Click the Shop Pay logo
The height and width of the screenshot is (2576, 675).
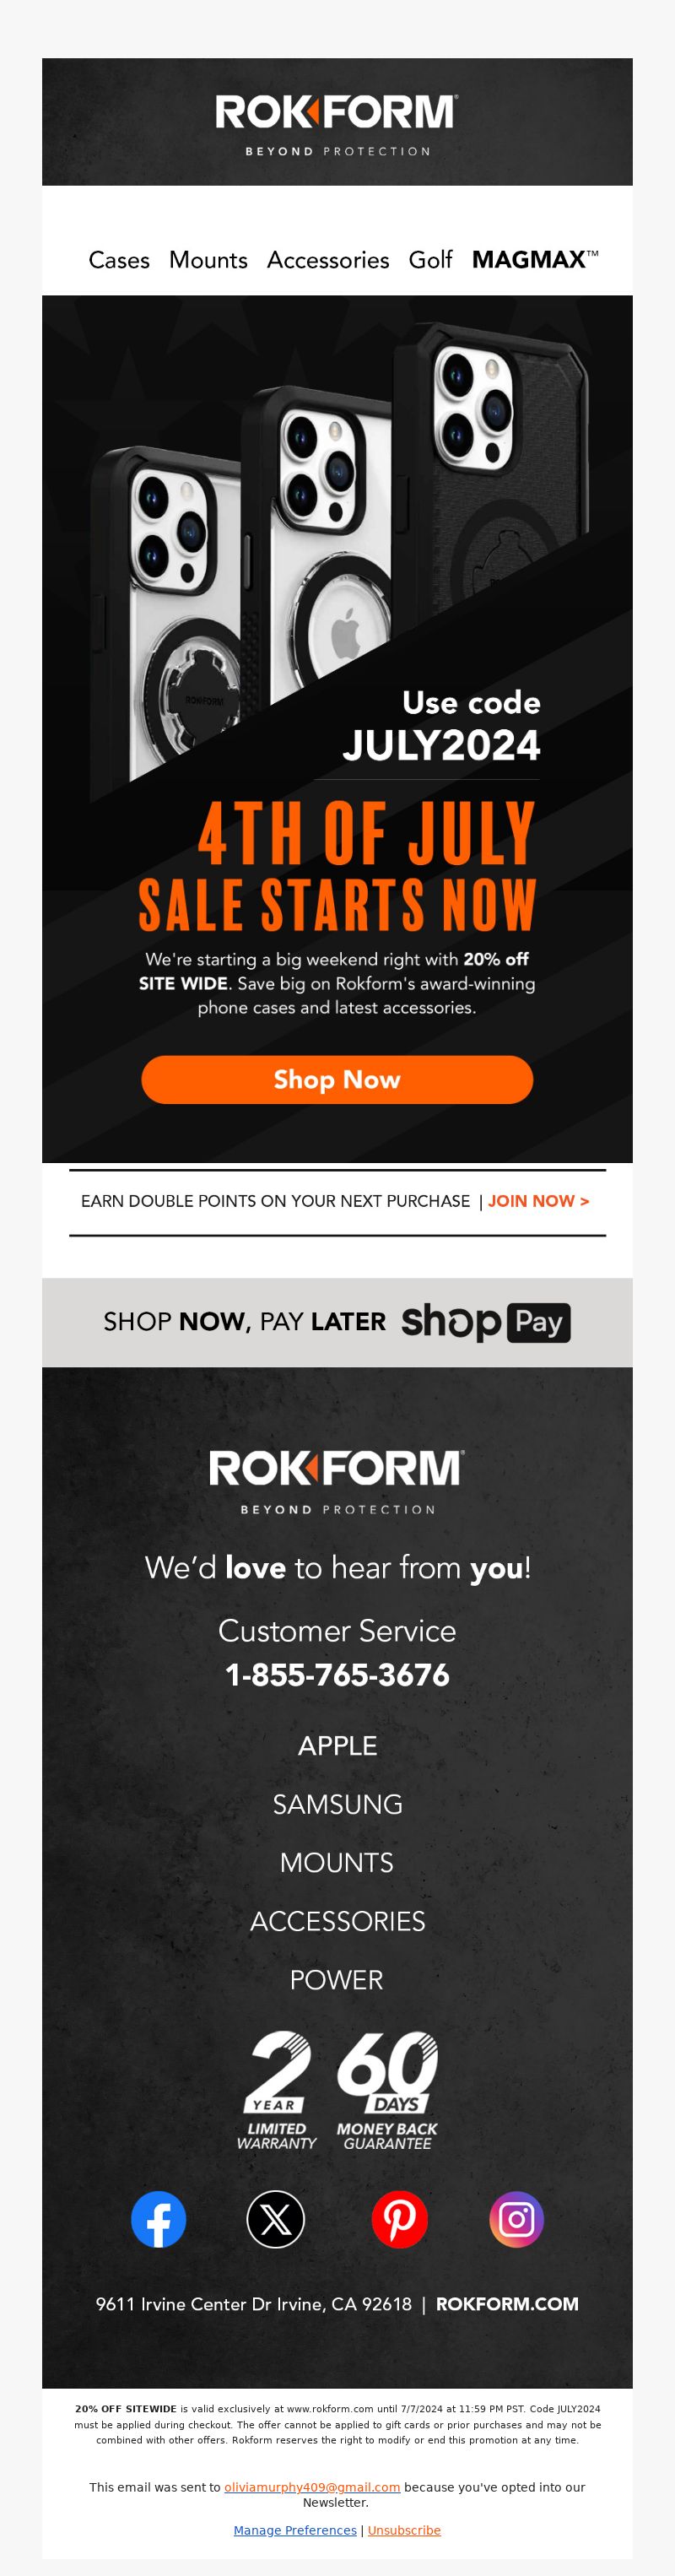pos(486,1322)
